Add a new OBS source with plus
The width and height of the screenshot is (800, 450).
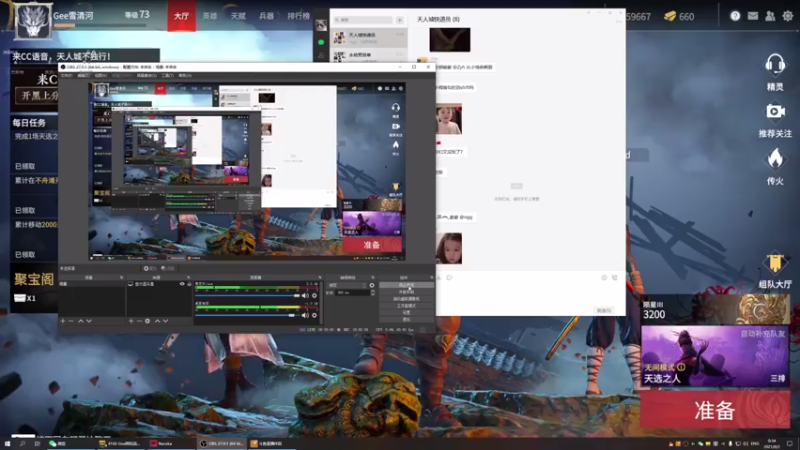pyautogui.click(x=131, y=321)
